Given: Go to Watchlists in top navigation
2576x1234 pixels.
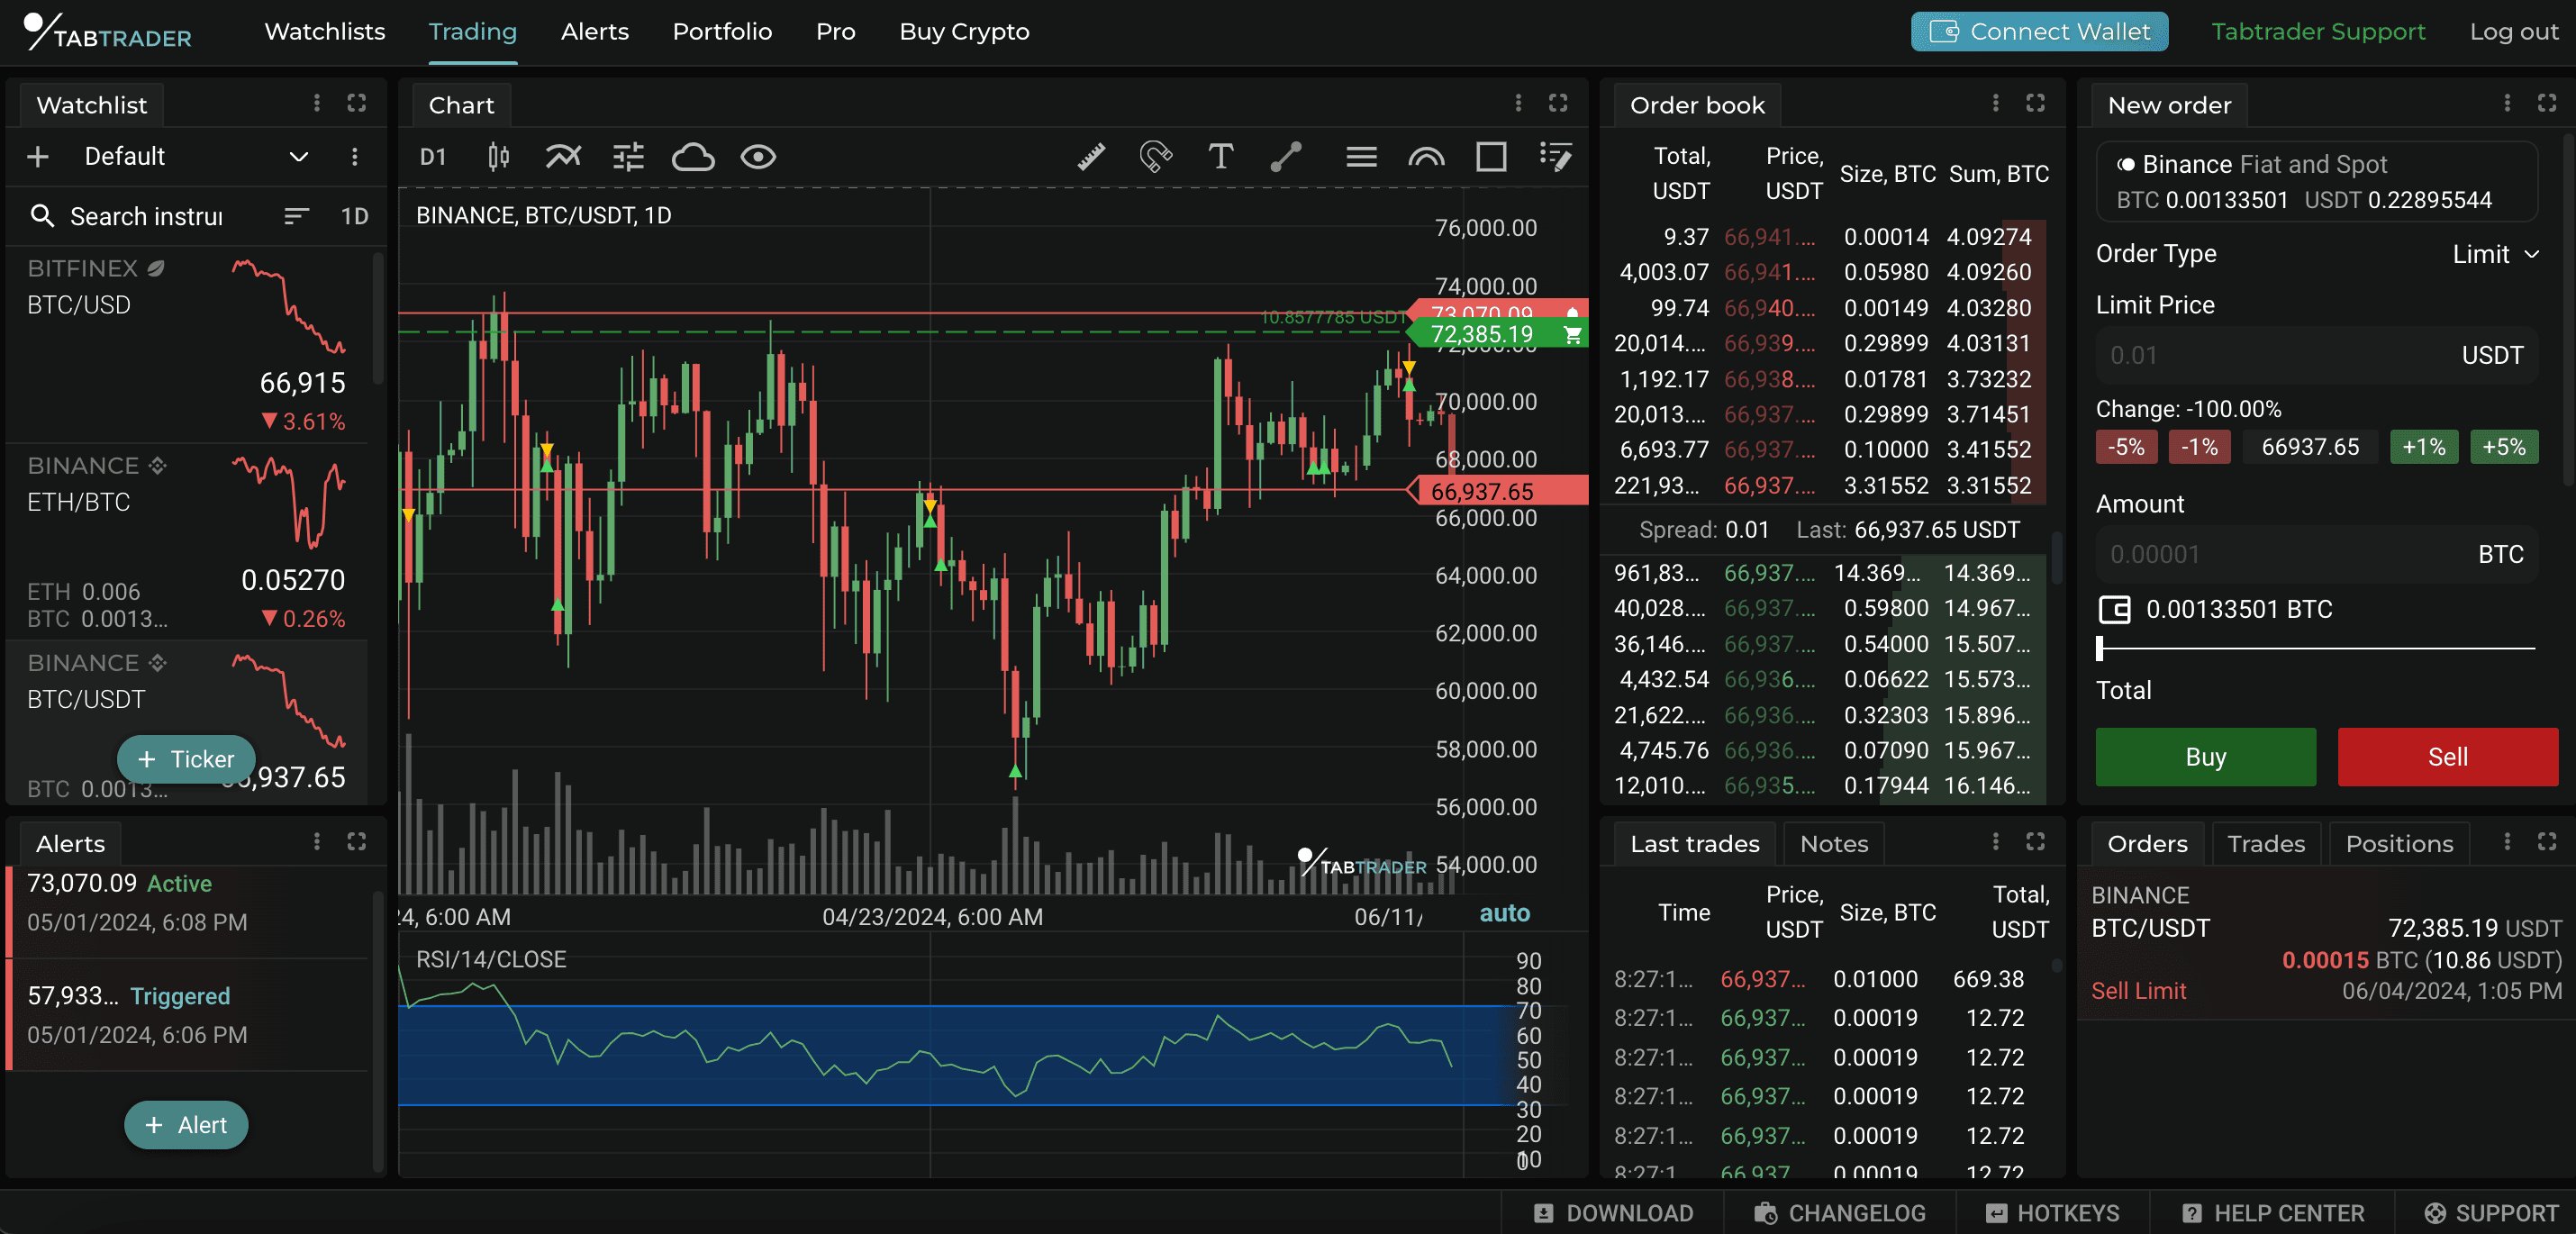Looking at the screenshot, I should point(324,32).
